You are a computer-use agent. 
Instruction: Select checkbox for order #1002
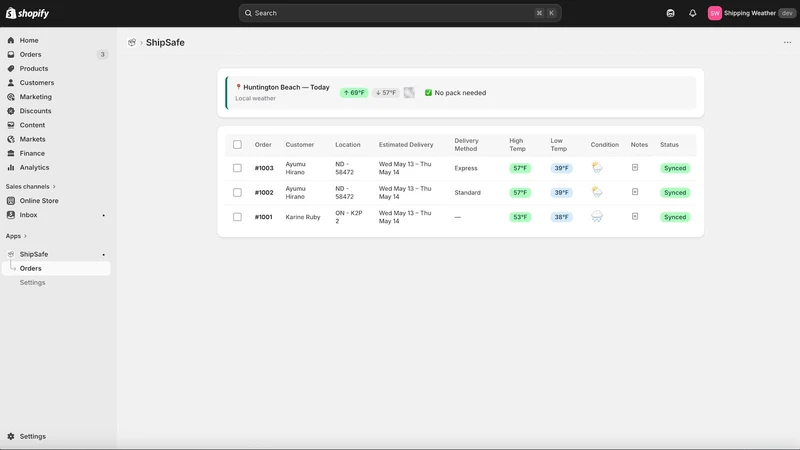pos(237,192)
